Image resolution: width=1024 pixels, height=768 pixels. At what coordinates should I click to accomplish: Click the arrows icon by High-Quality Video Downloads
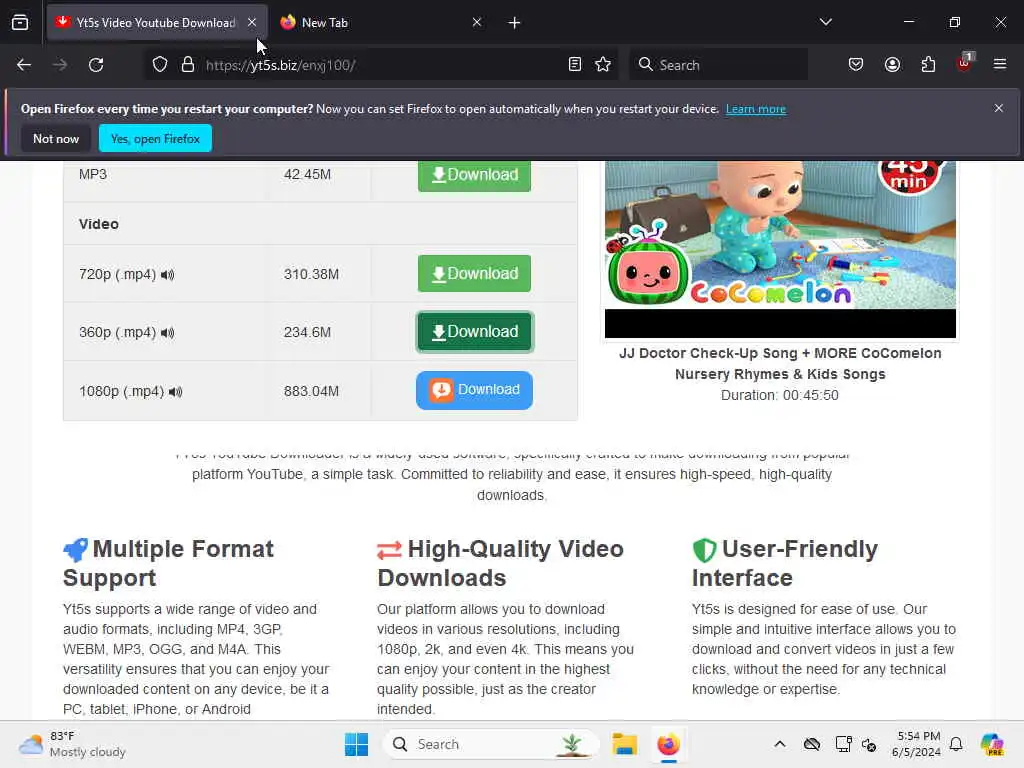pyautogui.click(x=389, y=551)
